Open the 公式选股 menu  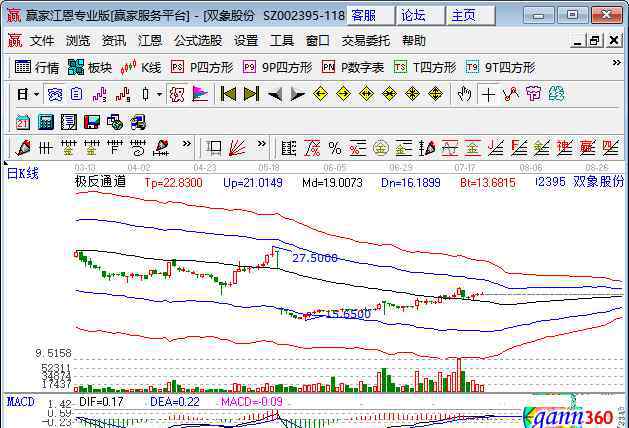click(198, 41)
